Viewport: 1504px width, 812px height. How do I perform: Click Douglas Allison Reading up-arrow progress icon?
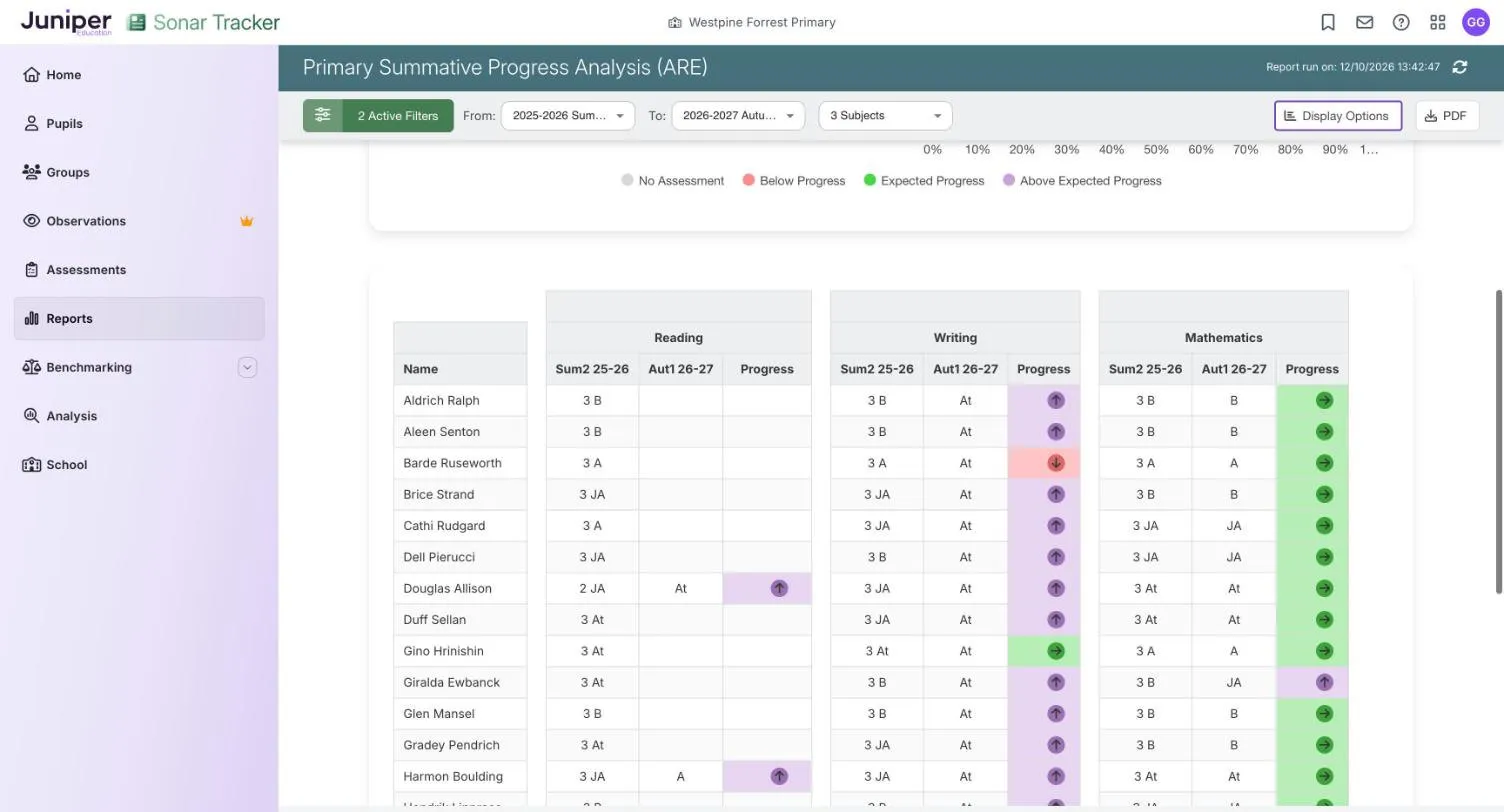779,588
